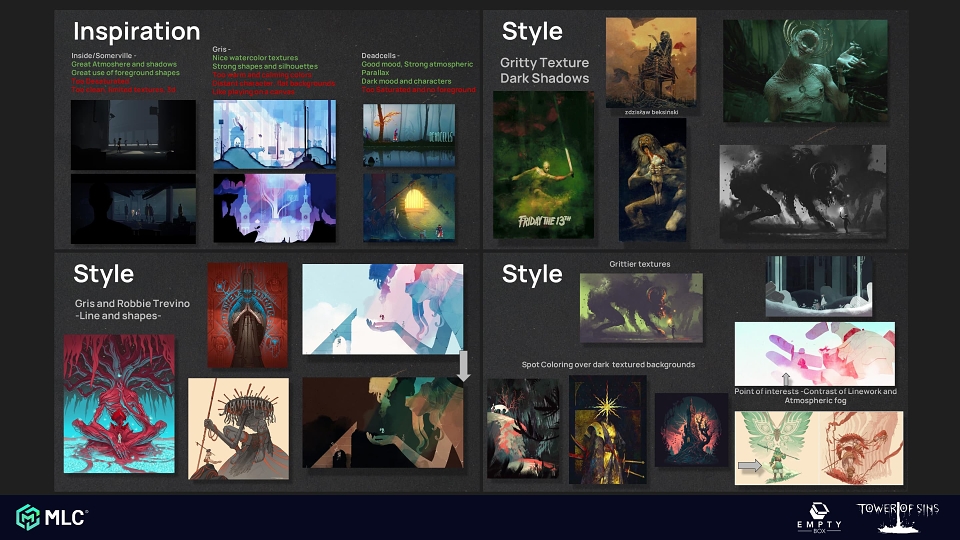
Task: Select Style heading beside Grittier textures
Action: point(532,274)
